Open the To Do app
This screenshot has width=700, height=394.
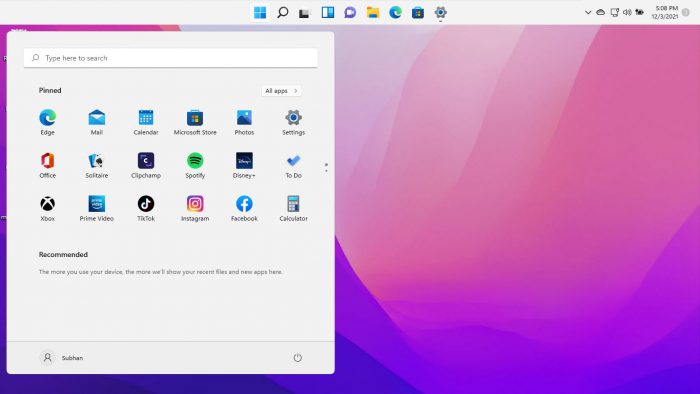pyautogui.click(x=293, y=165)
